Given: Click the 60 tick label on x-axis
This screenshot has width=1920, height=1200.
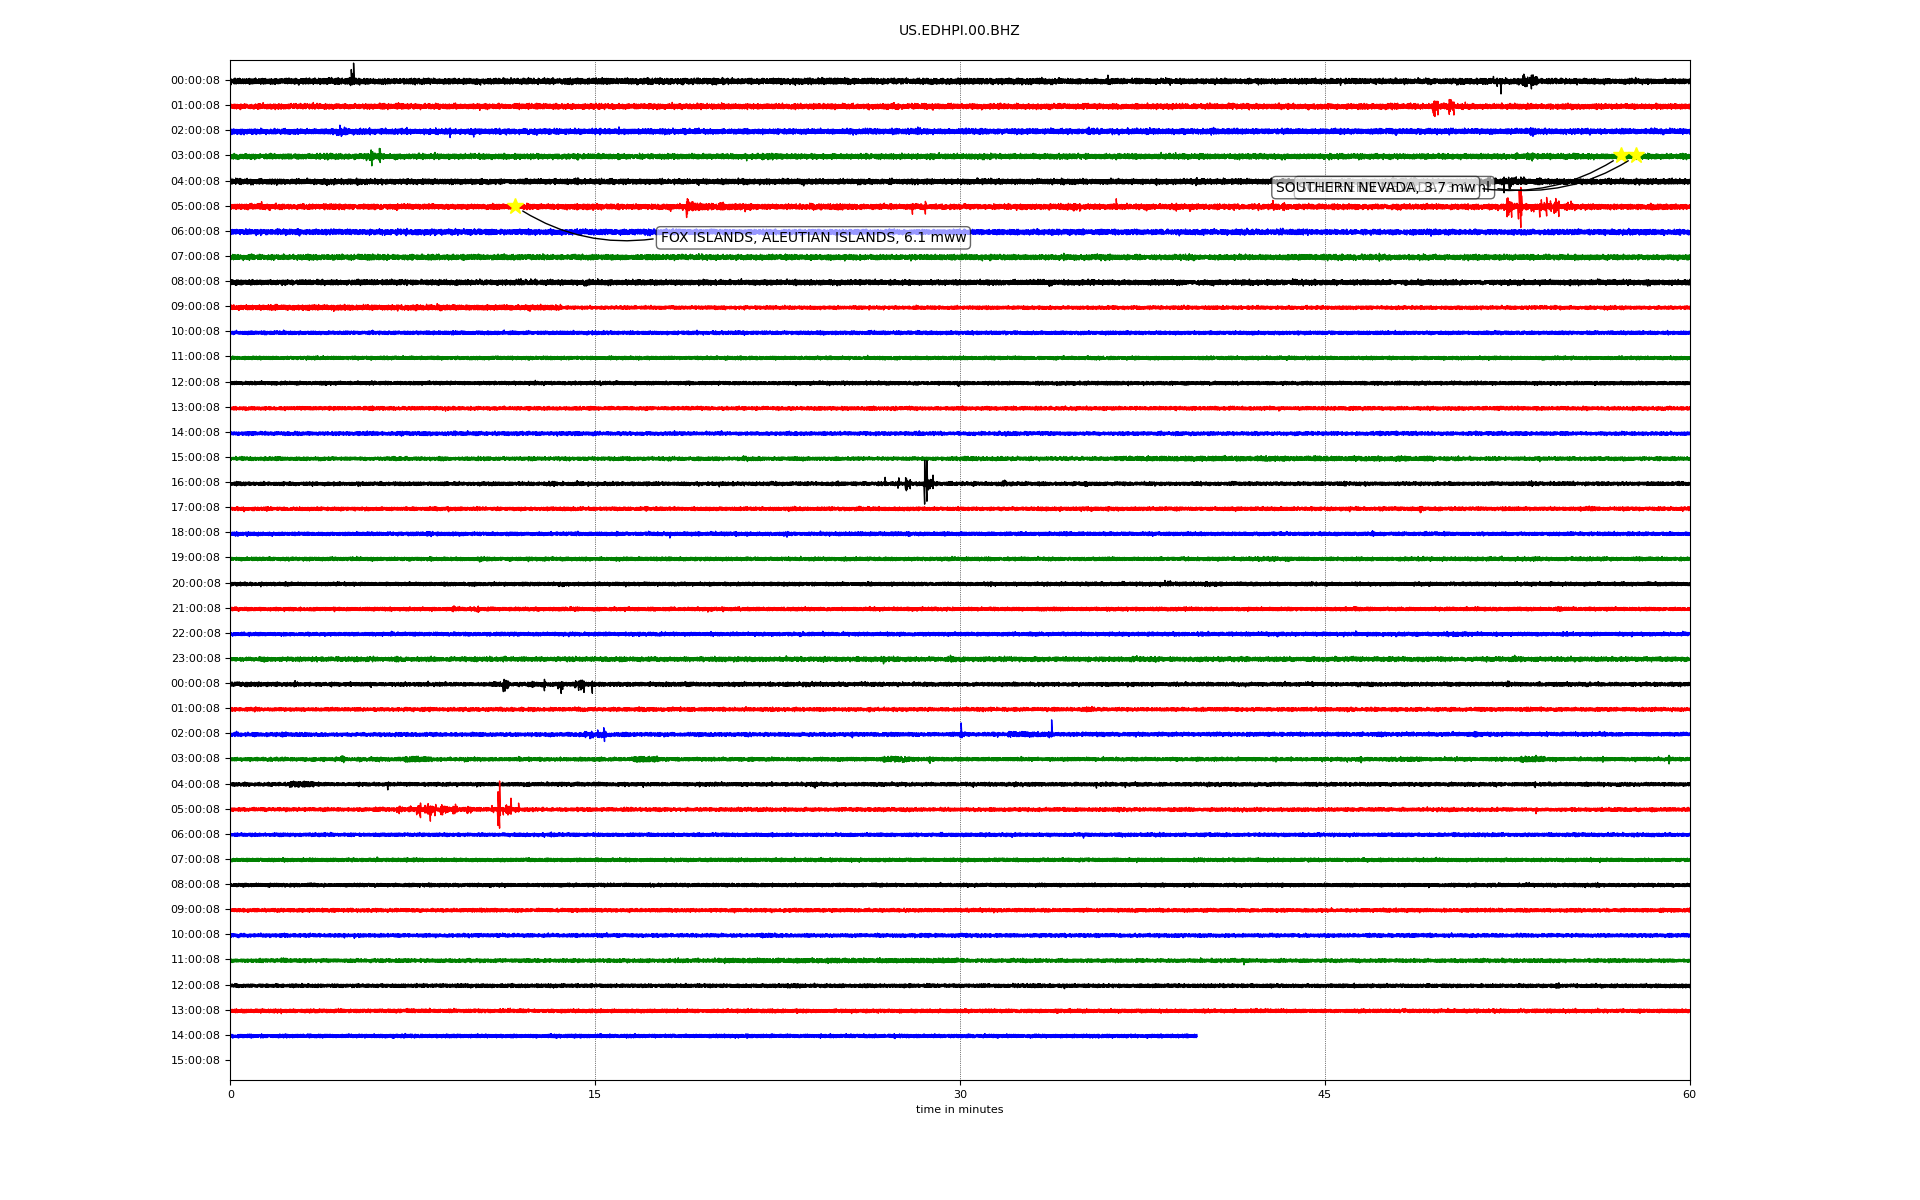Looking at the screenshot, I should 1689,1094.
